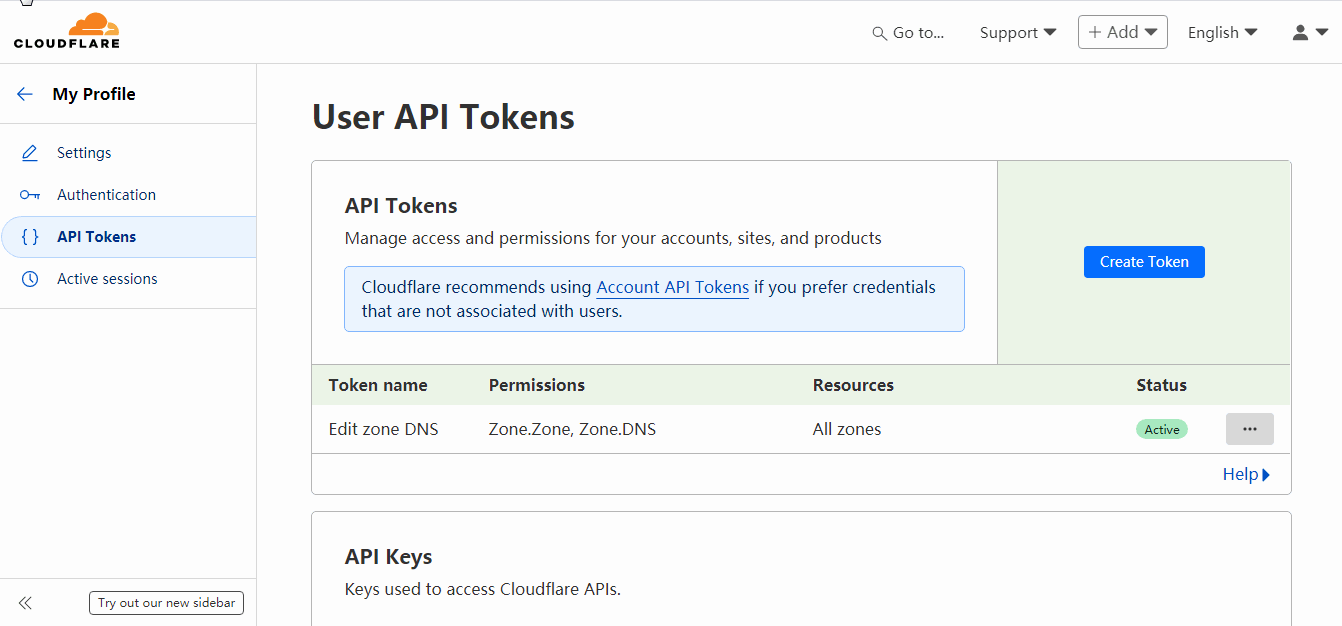Click the Cloudflare logo
Image resolution: width=1342 pixels, height=626 pixels.
point(67,31)
